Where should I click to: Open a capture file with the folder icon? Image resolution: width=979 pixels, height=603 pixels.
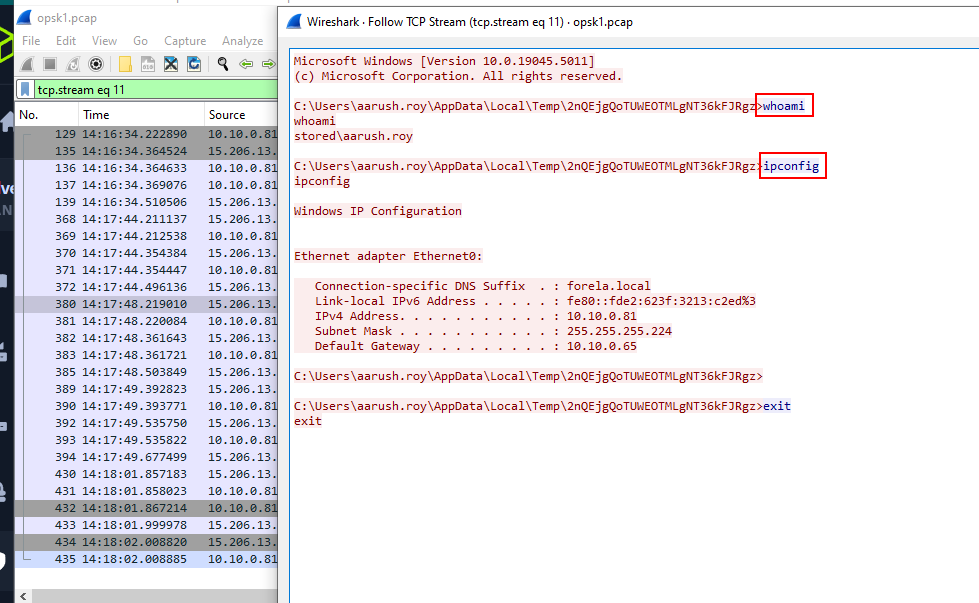click(x=125, y=64)
